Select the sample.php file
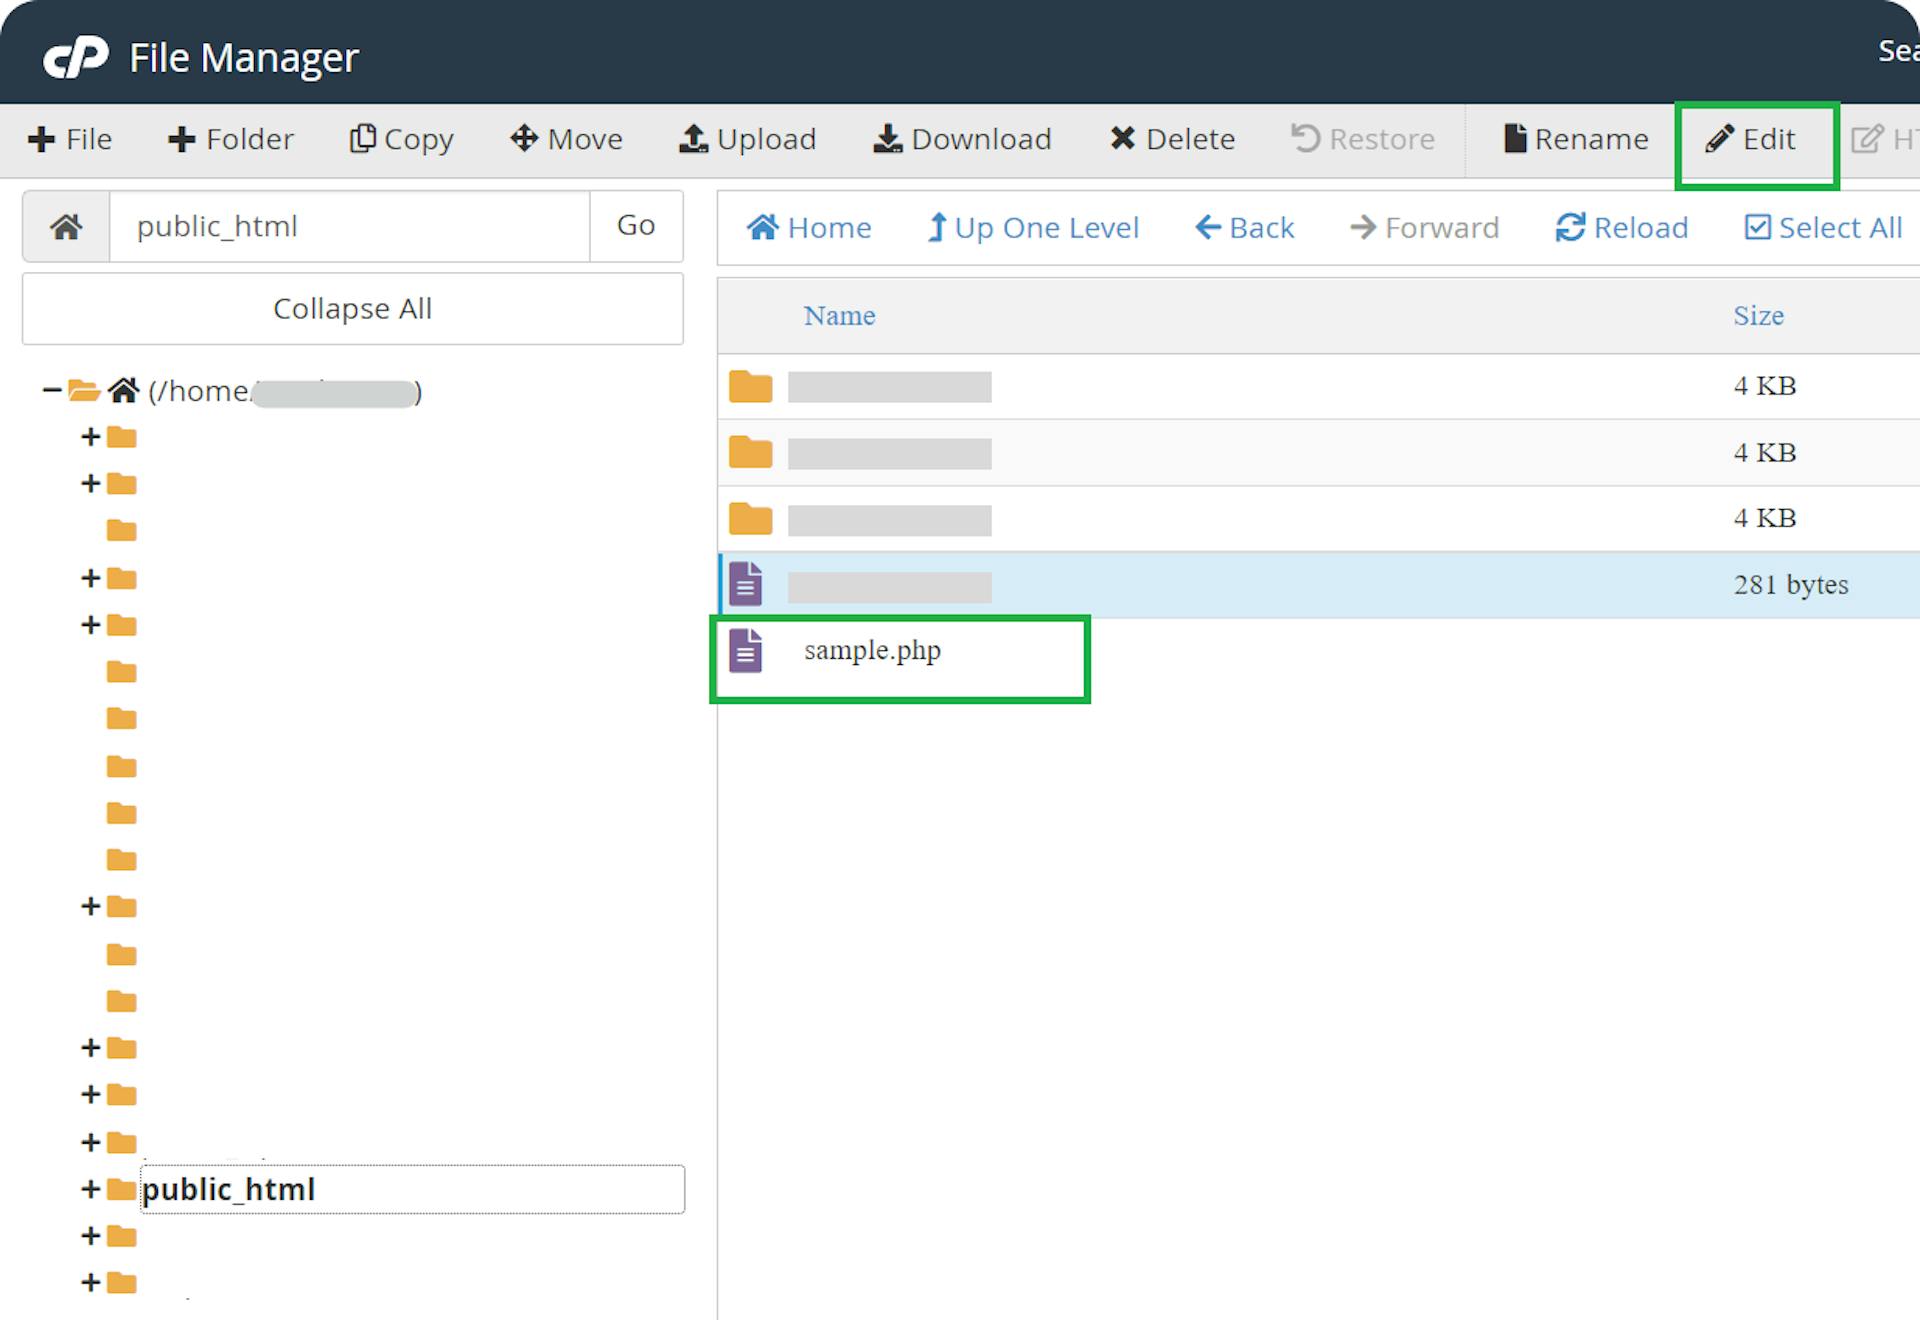Screen dimensions: 1920x1320 coord(872,651)
